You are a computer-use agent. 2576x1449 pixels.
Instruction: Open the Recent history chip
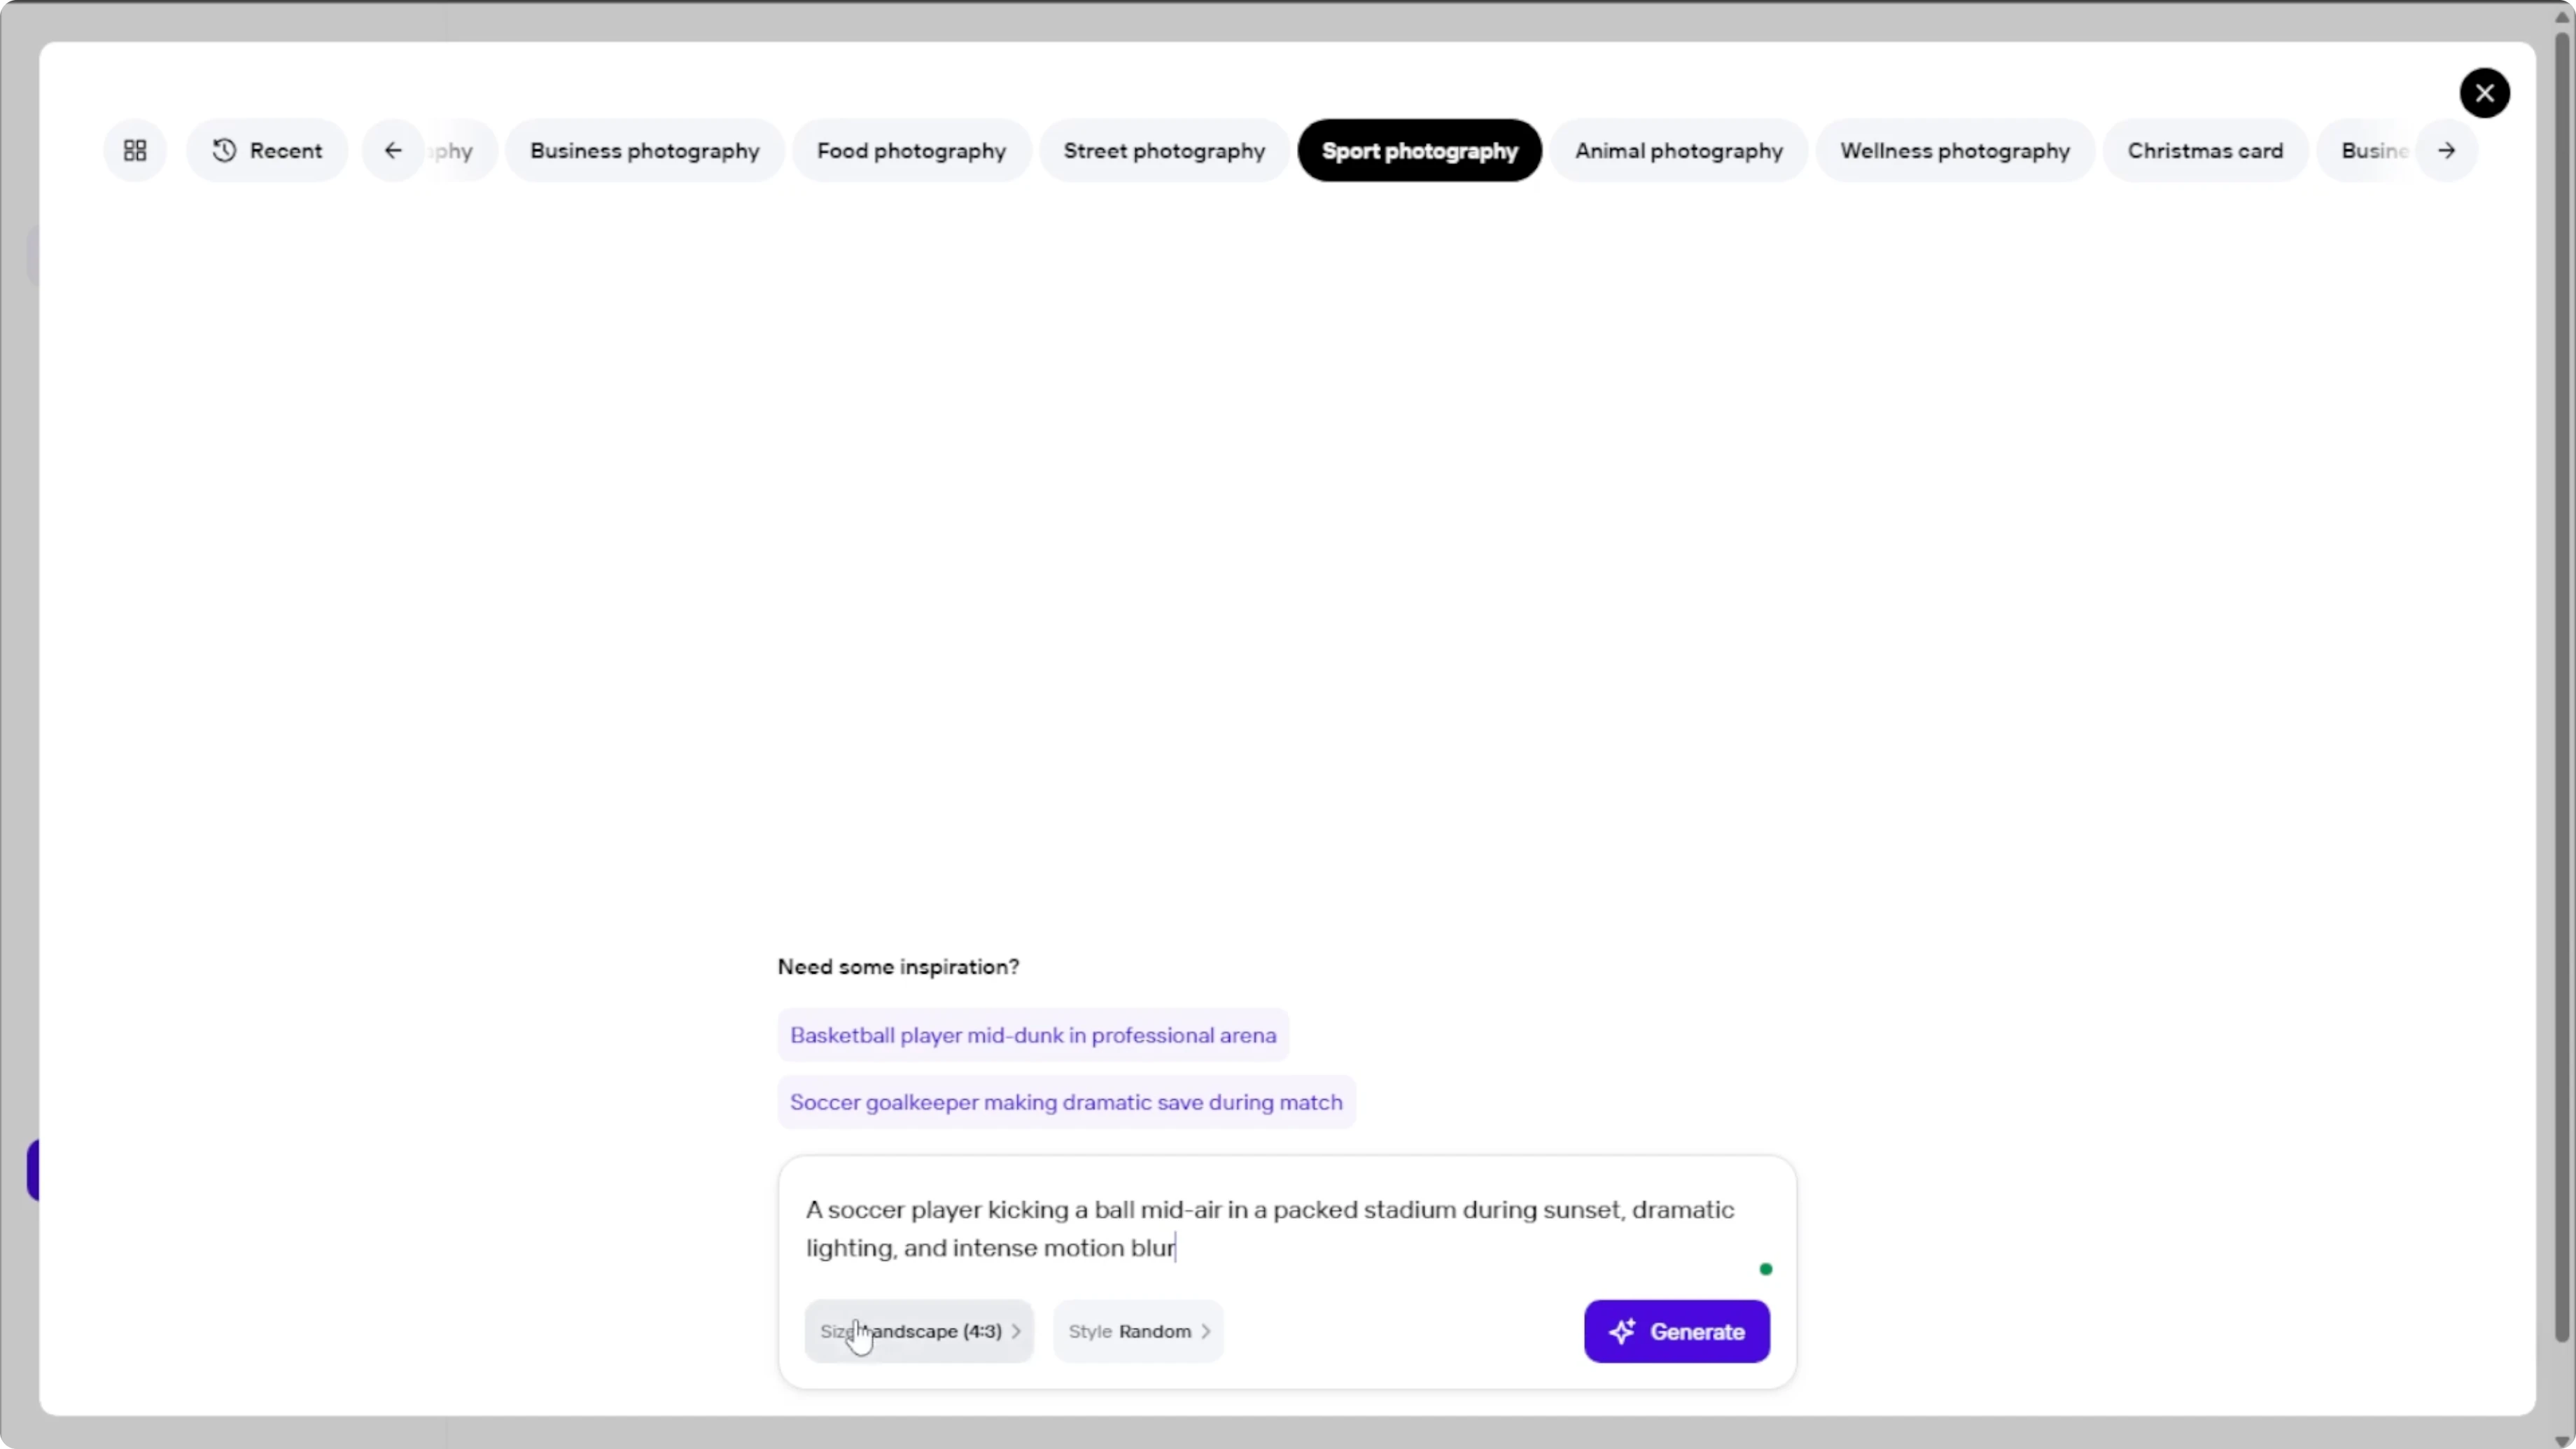267,150
